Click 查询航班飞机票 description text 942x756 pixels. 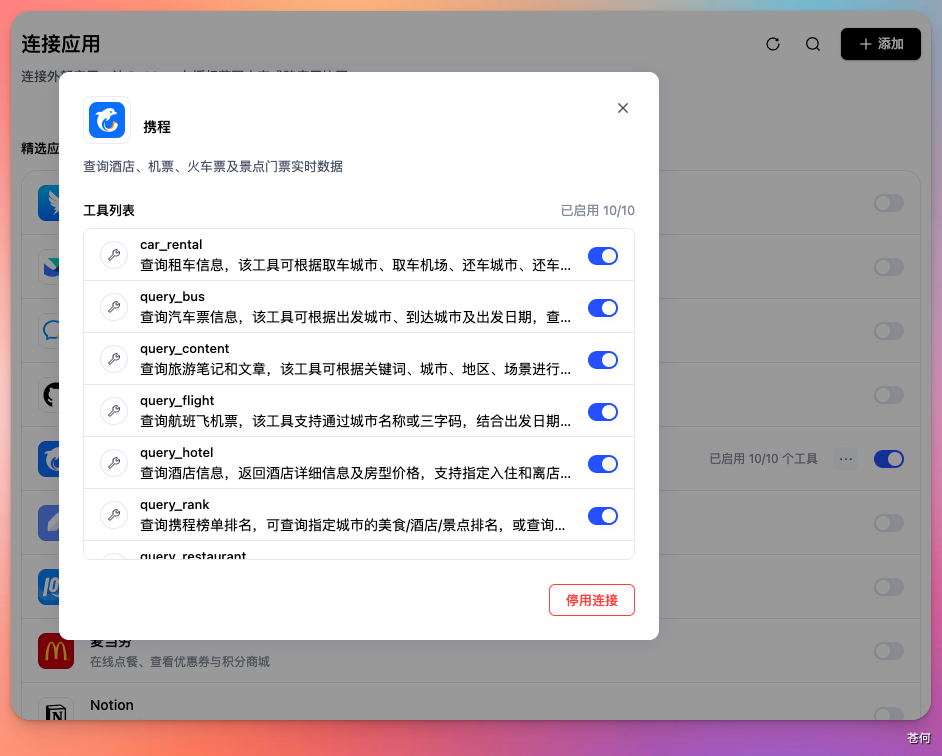tap(356, 421)
